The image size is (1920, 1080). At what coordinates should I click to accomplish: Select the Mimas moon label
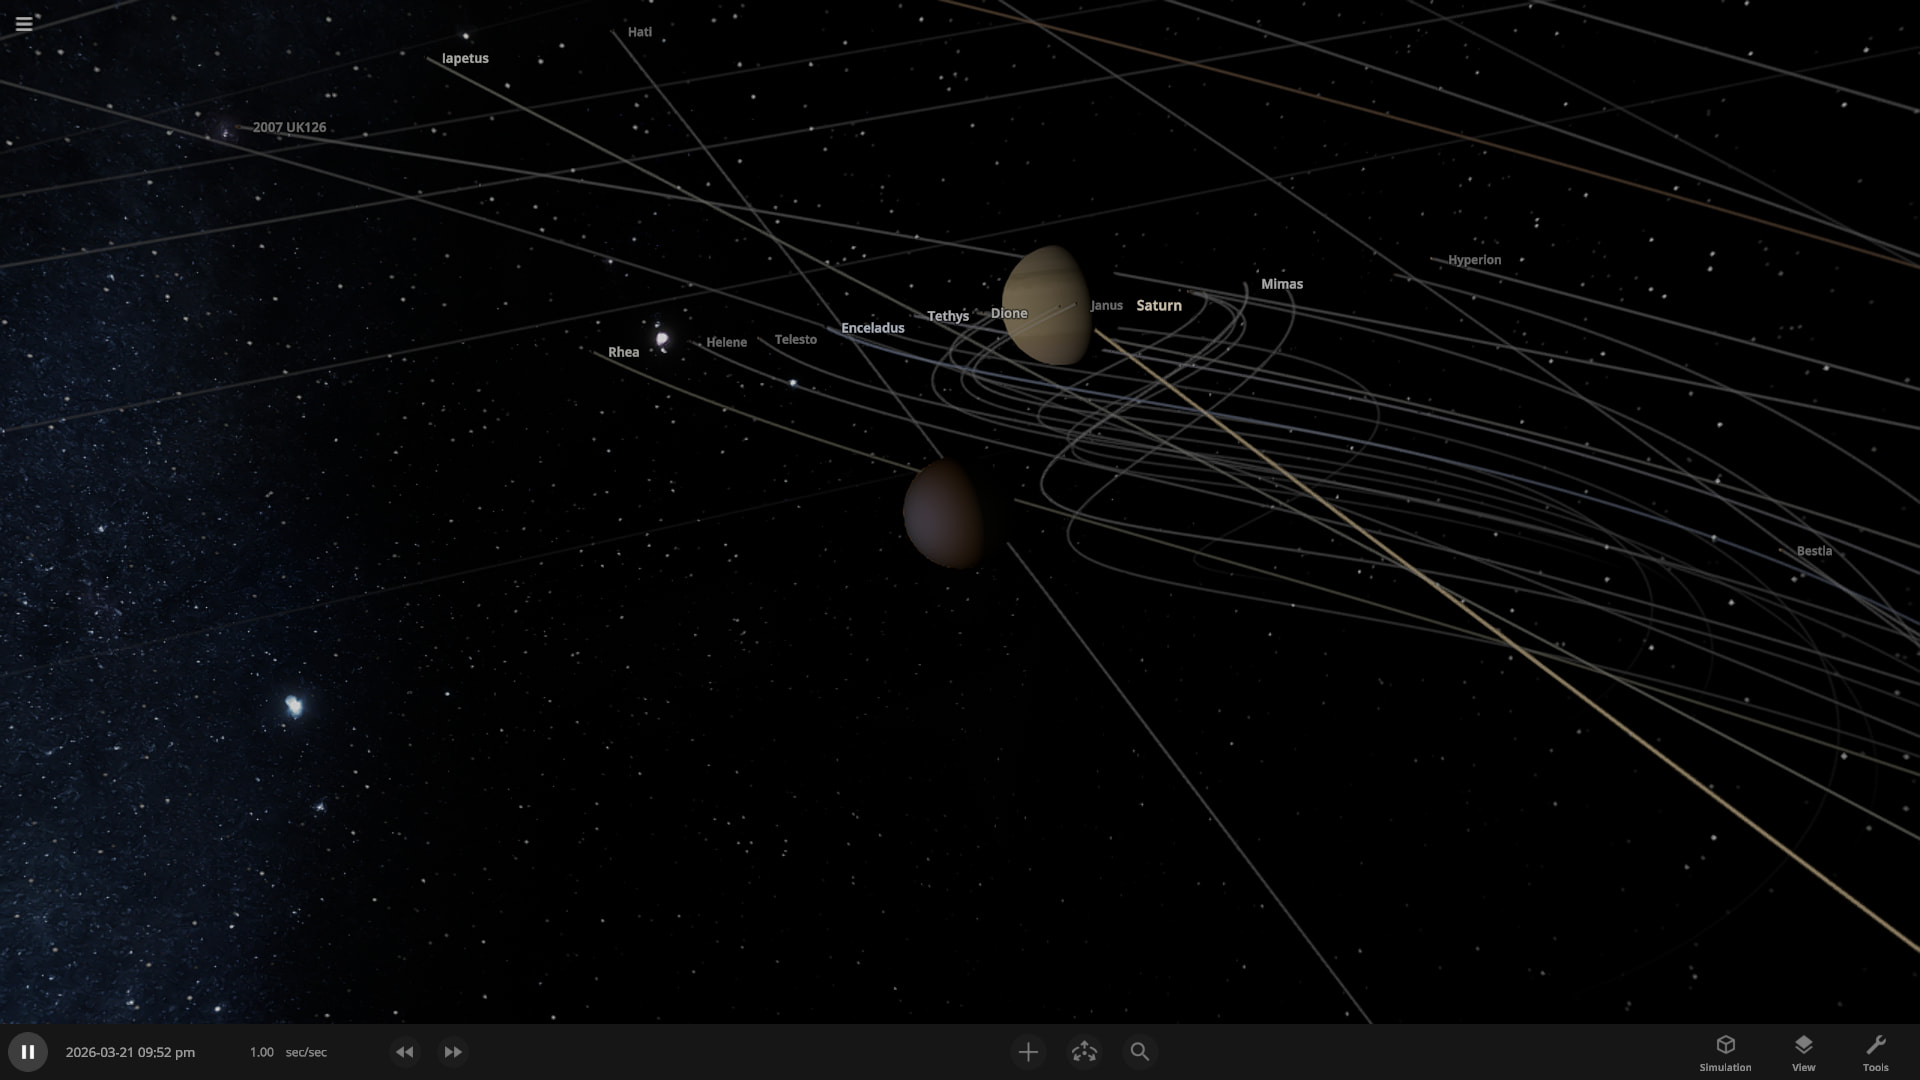coord(1281,284)
